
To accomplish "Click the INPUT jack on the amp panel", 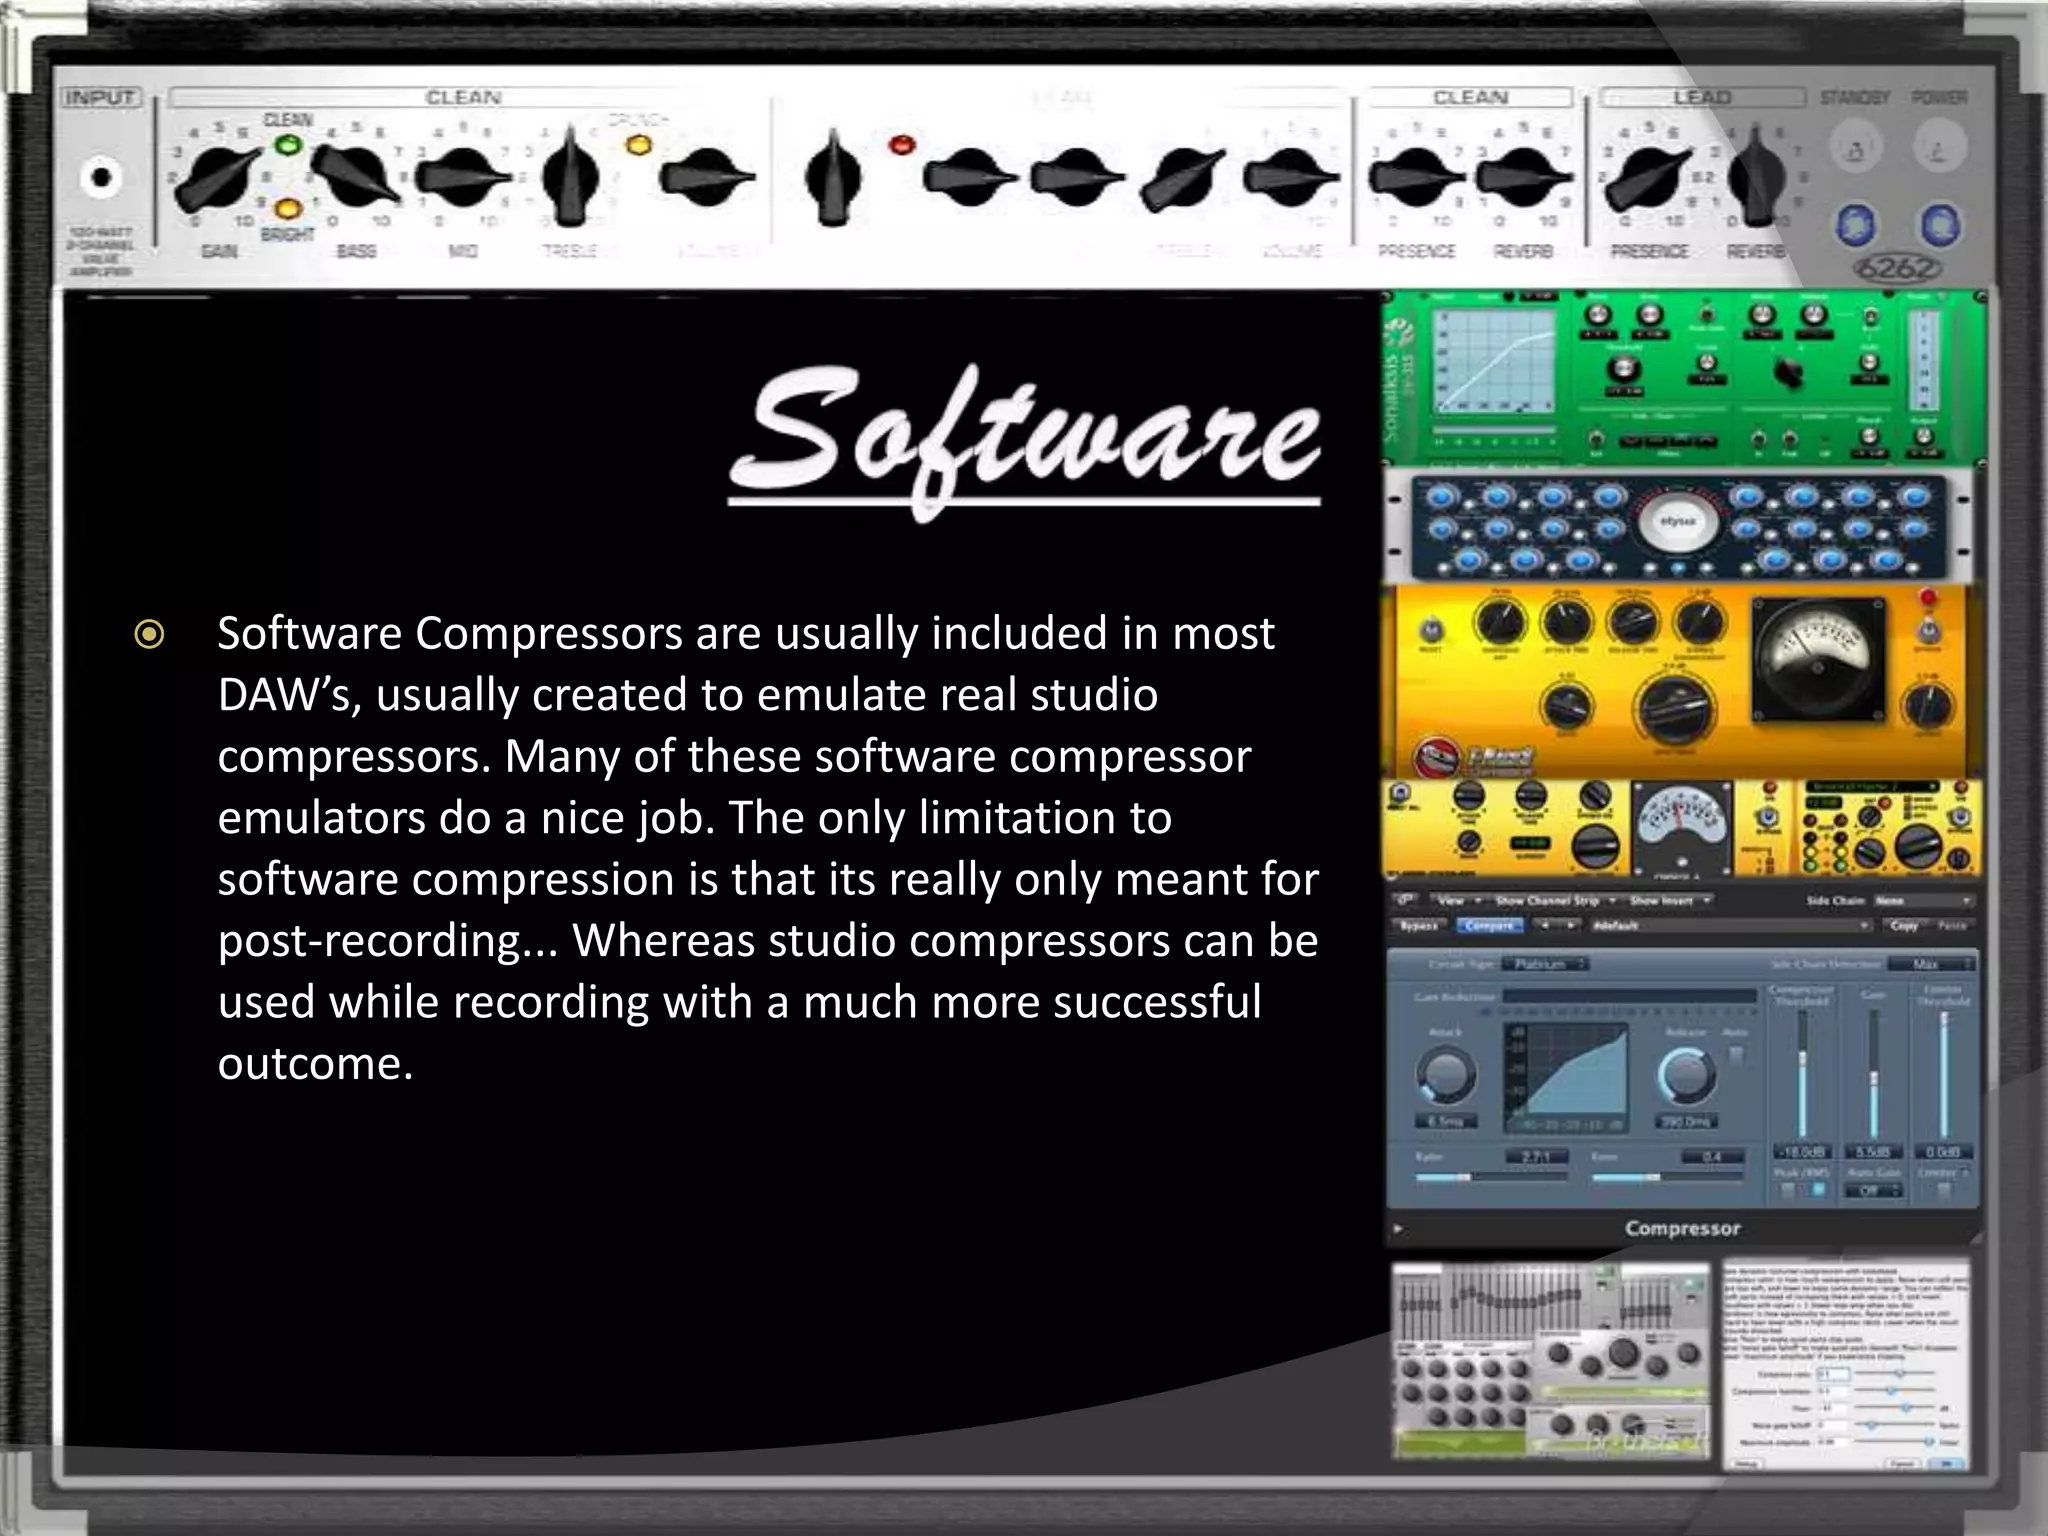I will point(100,178).
